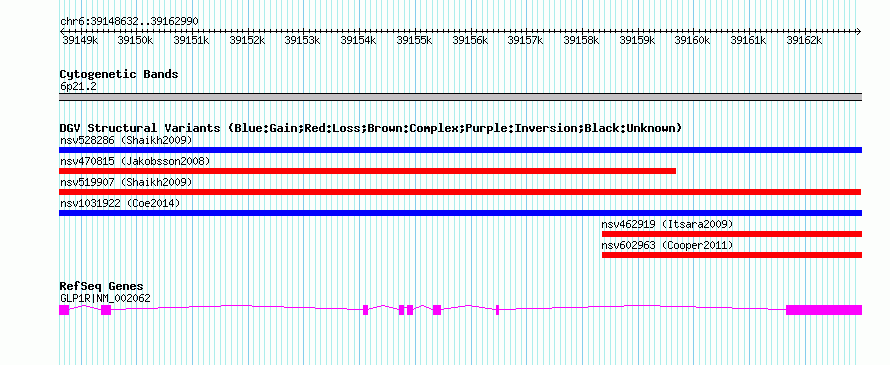Image resolution: width=890 pixels, height=365 pixels.
Task: Click the 39156k ruler label
Action: click(470, 41)
